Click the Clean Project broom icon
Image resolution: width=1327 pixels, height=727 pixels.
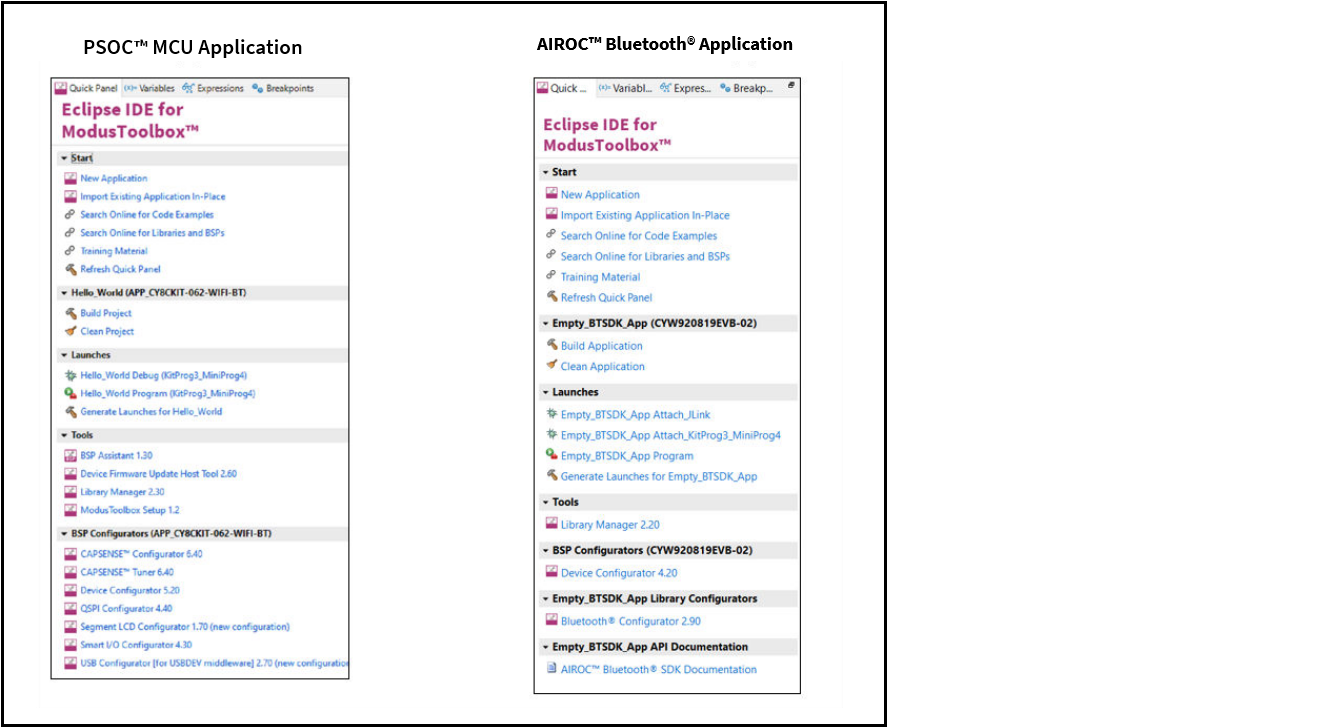pyautogui.click(x=71, y=331)
